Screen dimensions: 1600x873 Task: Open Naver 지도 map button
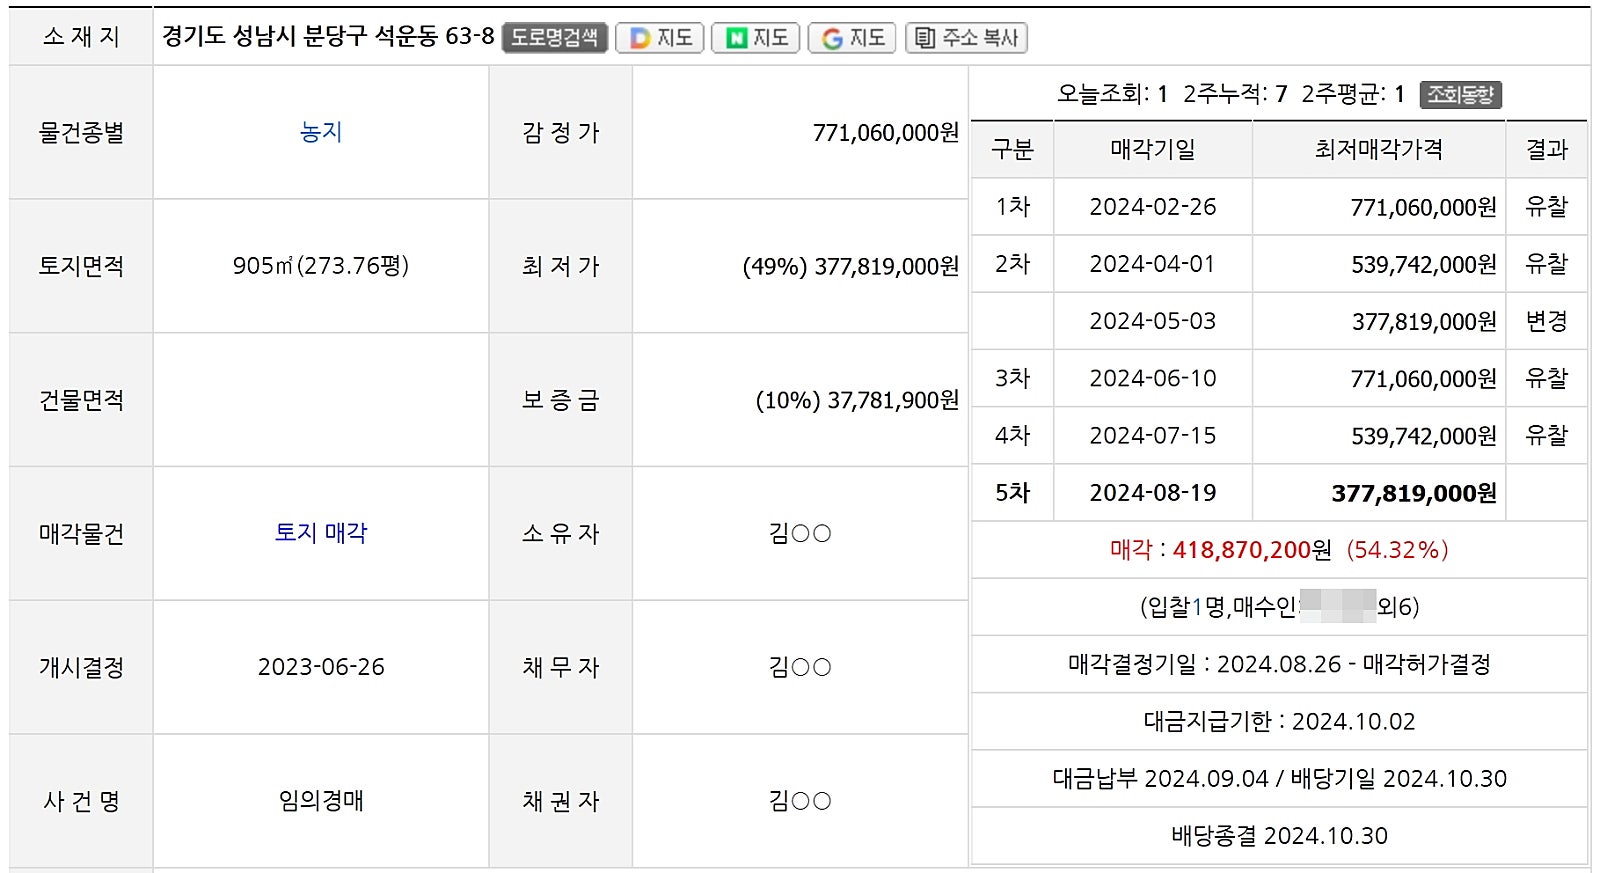[x=755, y=38]
